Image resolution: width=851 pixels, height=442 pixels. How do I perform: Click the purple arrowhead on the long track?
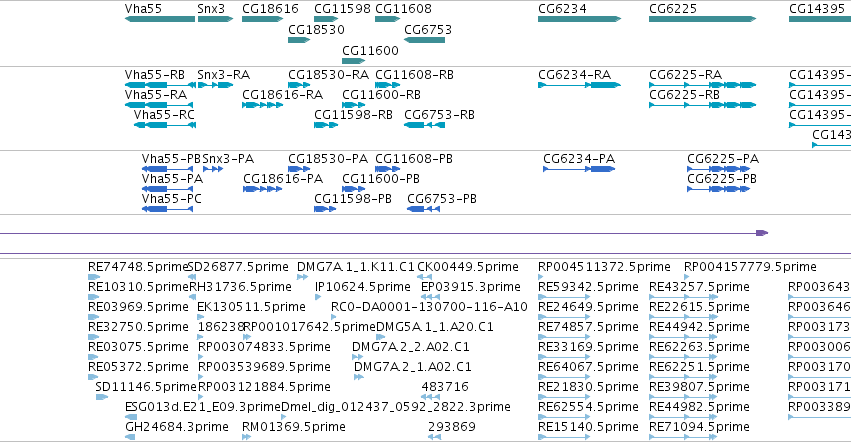point(762,233)
